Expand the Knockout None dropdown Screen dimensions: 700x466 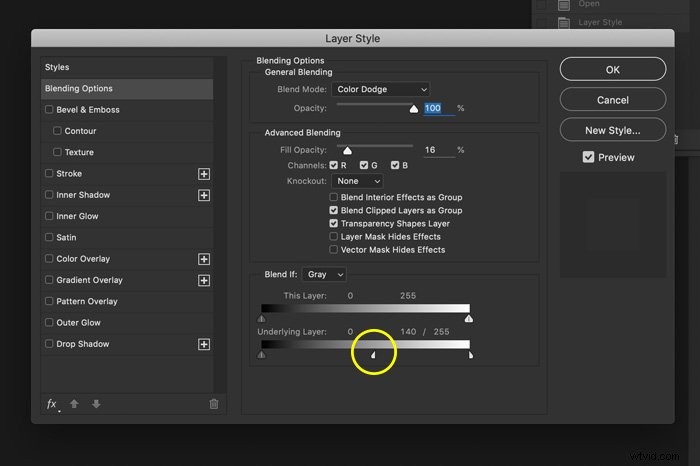click(x=357, y=181)
